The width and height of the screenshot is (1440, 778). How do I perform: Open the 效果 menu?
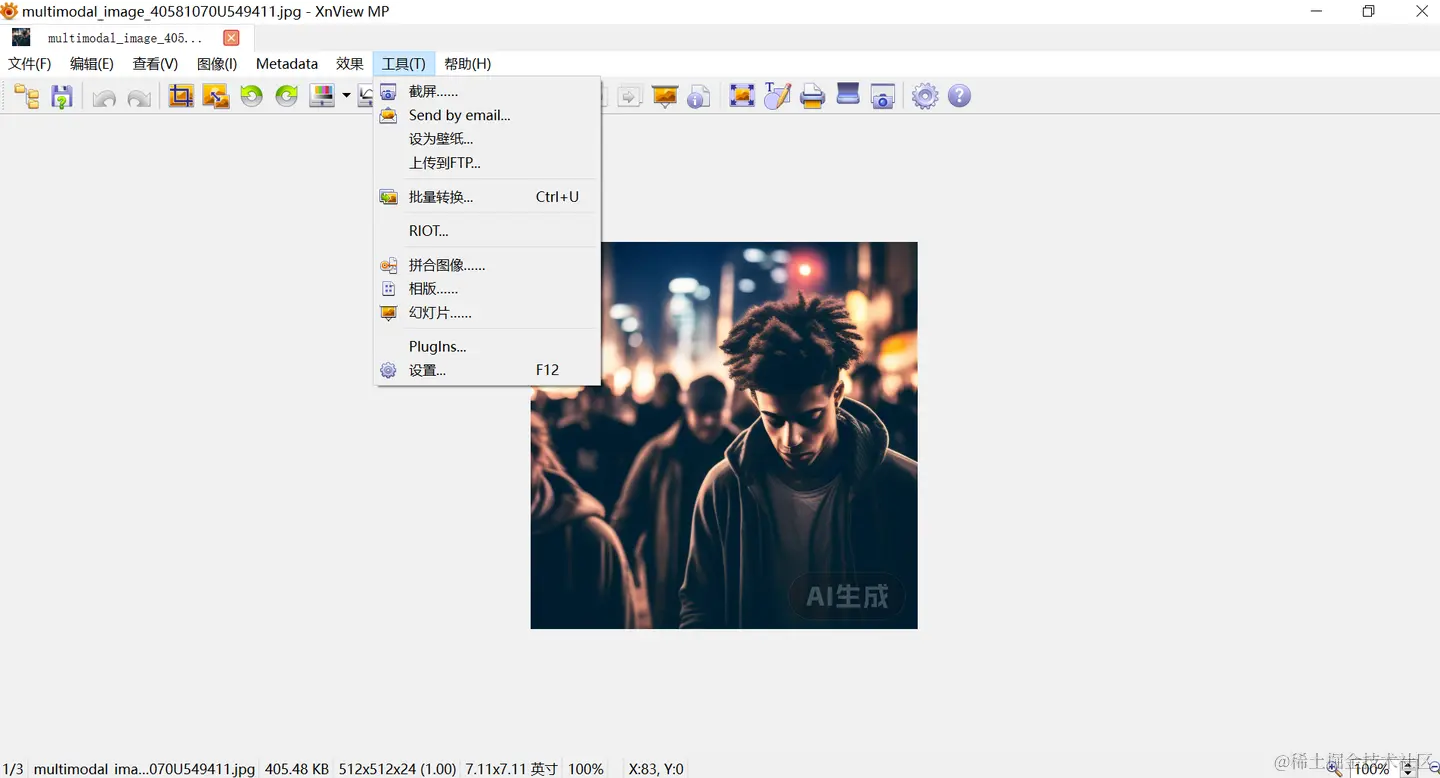pyautogui.click(x=350, y=64)
